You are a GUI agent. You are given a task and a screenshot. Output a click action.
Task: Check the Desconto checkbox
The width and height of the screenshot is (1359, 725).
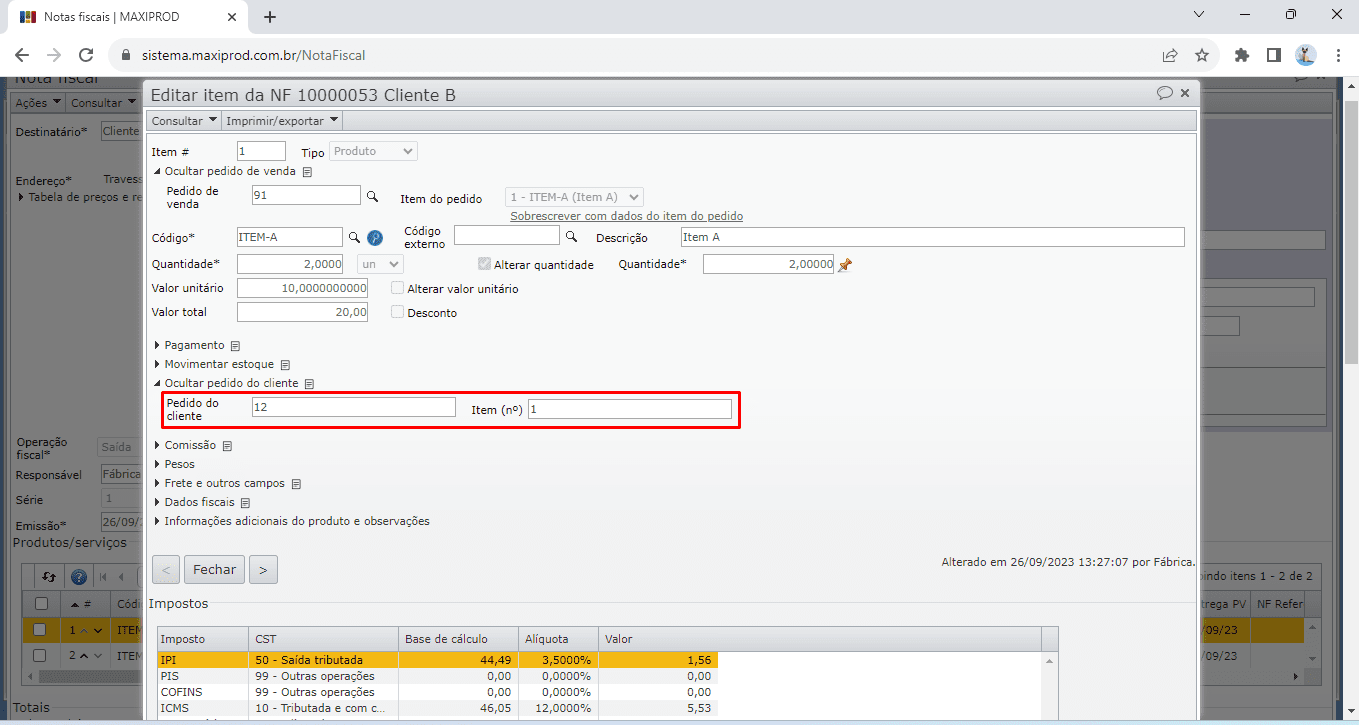(398, 312)
